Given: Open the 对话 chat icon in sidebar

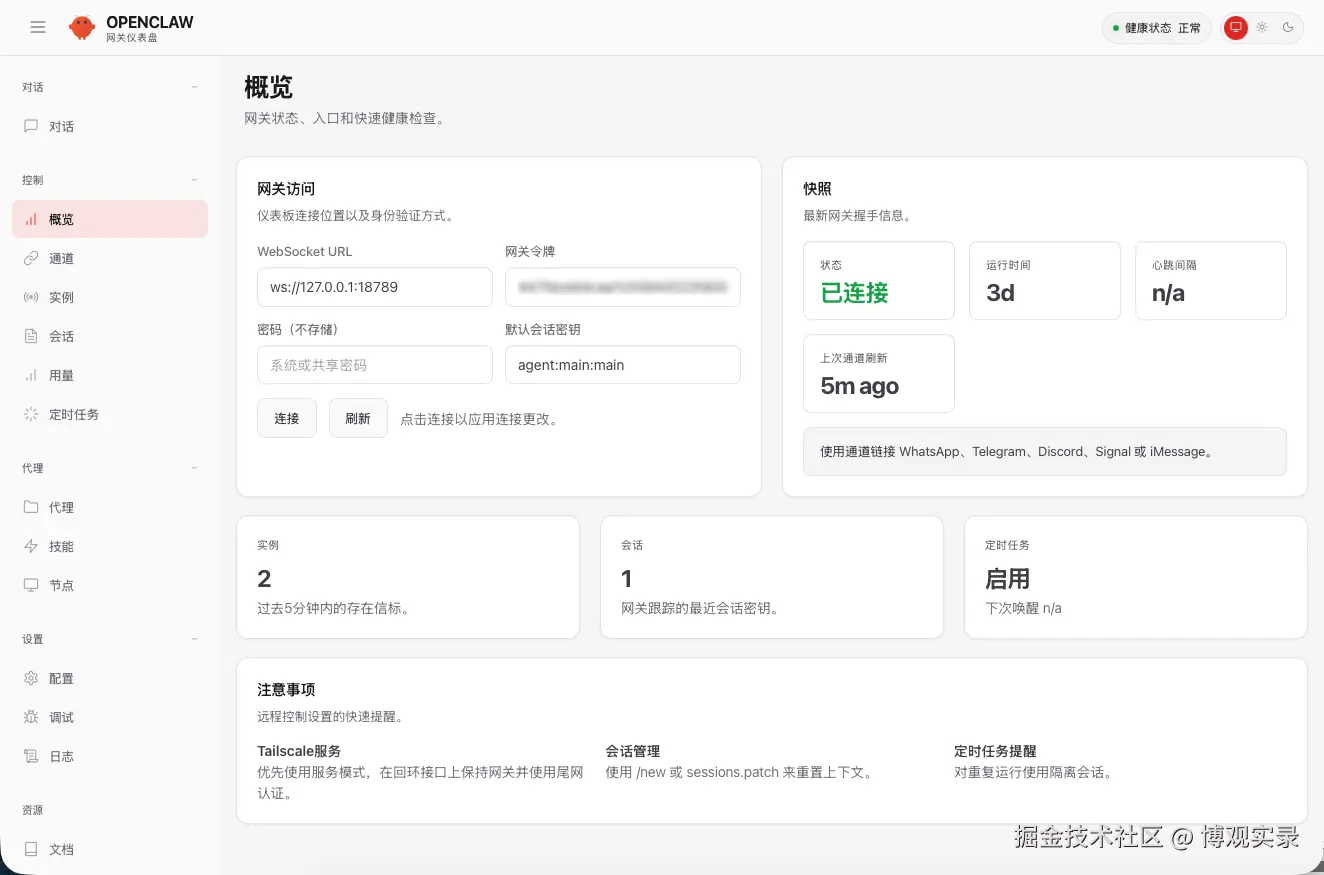Looking at the screenshot, I should (31, 127).
